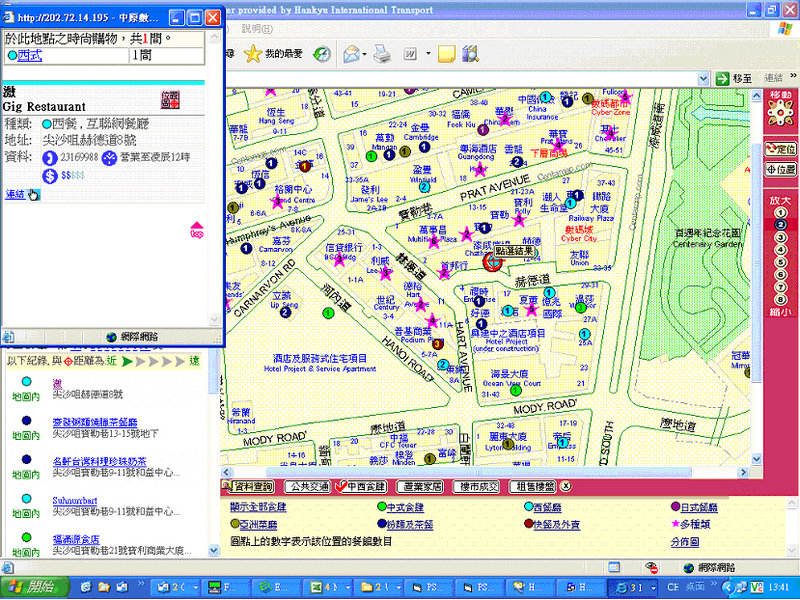Click the red 定位 locate icon on right panel

click(780, 148)
